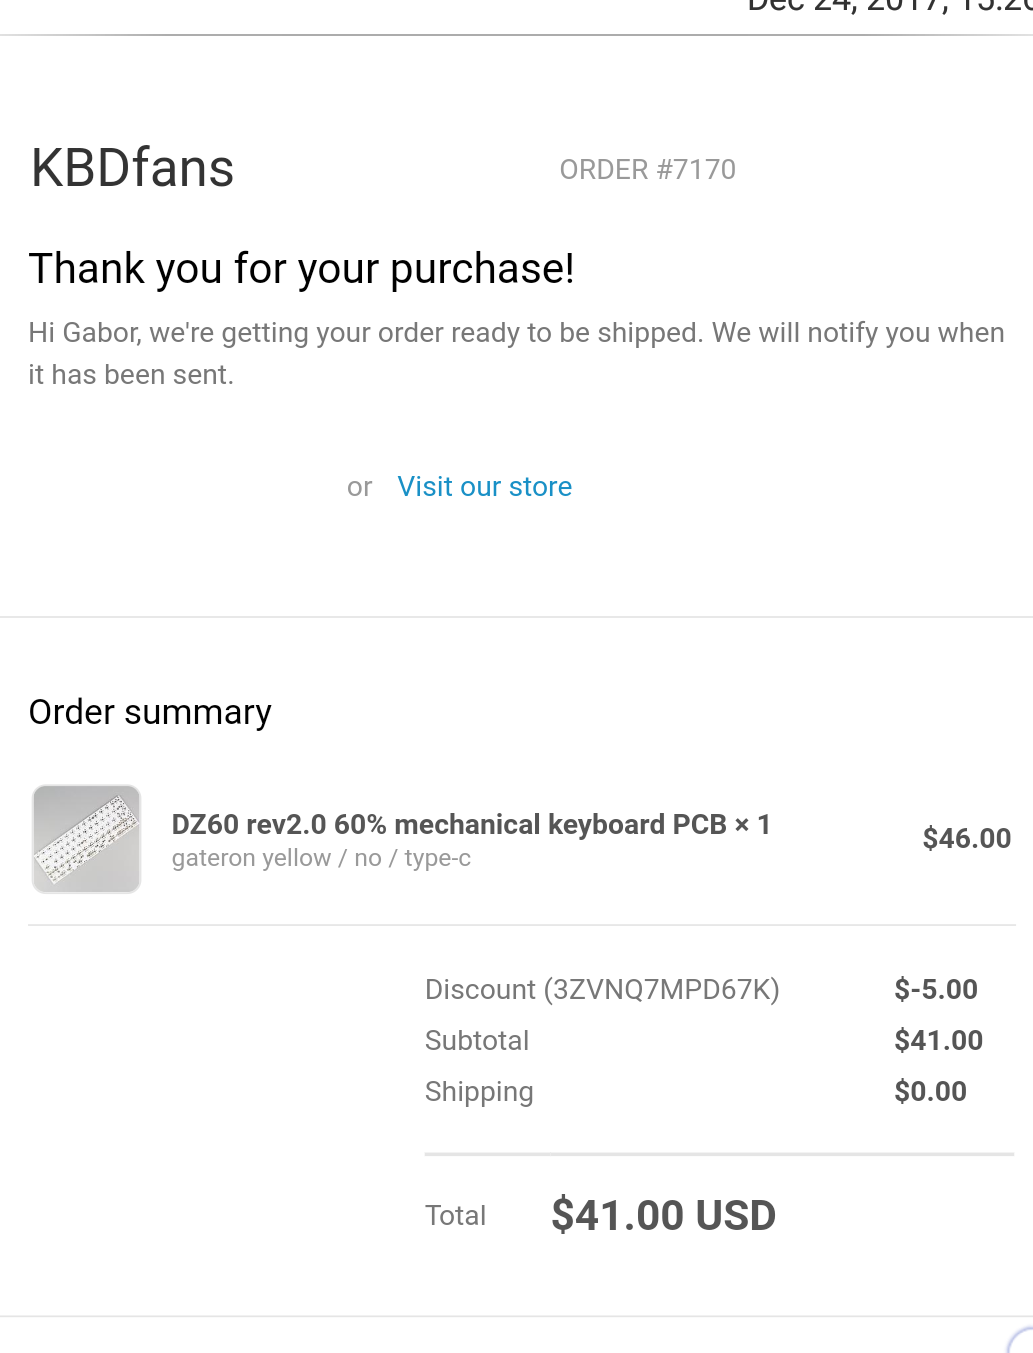Click the Shipping label
Image resolution: width=1033 pixels, height=1353 pixels.
(x=479, y=1092)
